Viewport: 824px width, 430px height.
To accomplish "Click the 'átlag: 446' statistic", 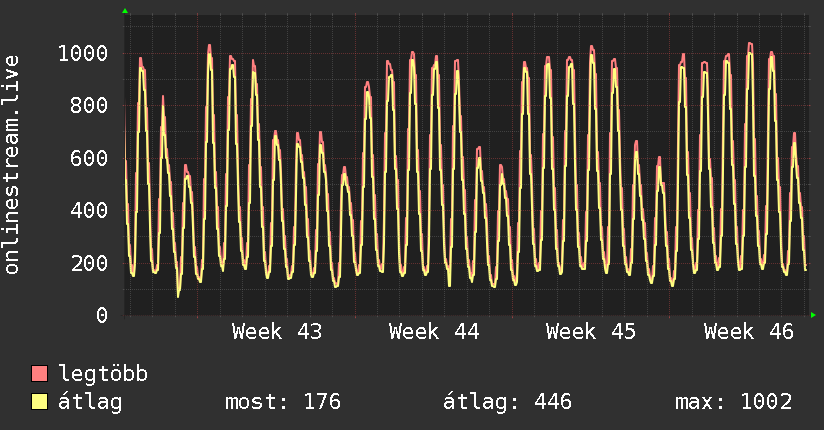I will click(507, 402).
